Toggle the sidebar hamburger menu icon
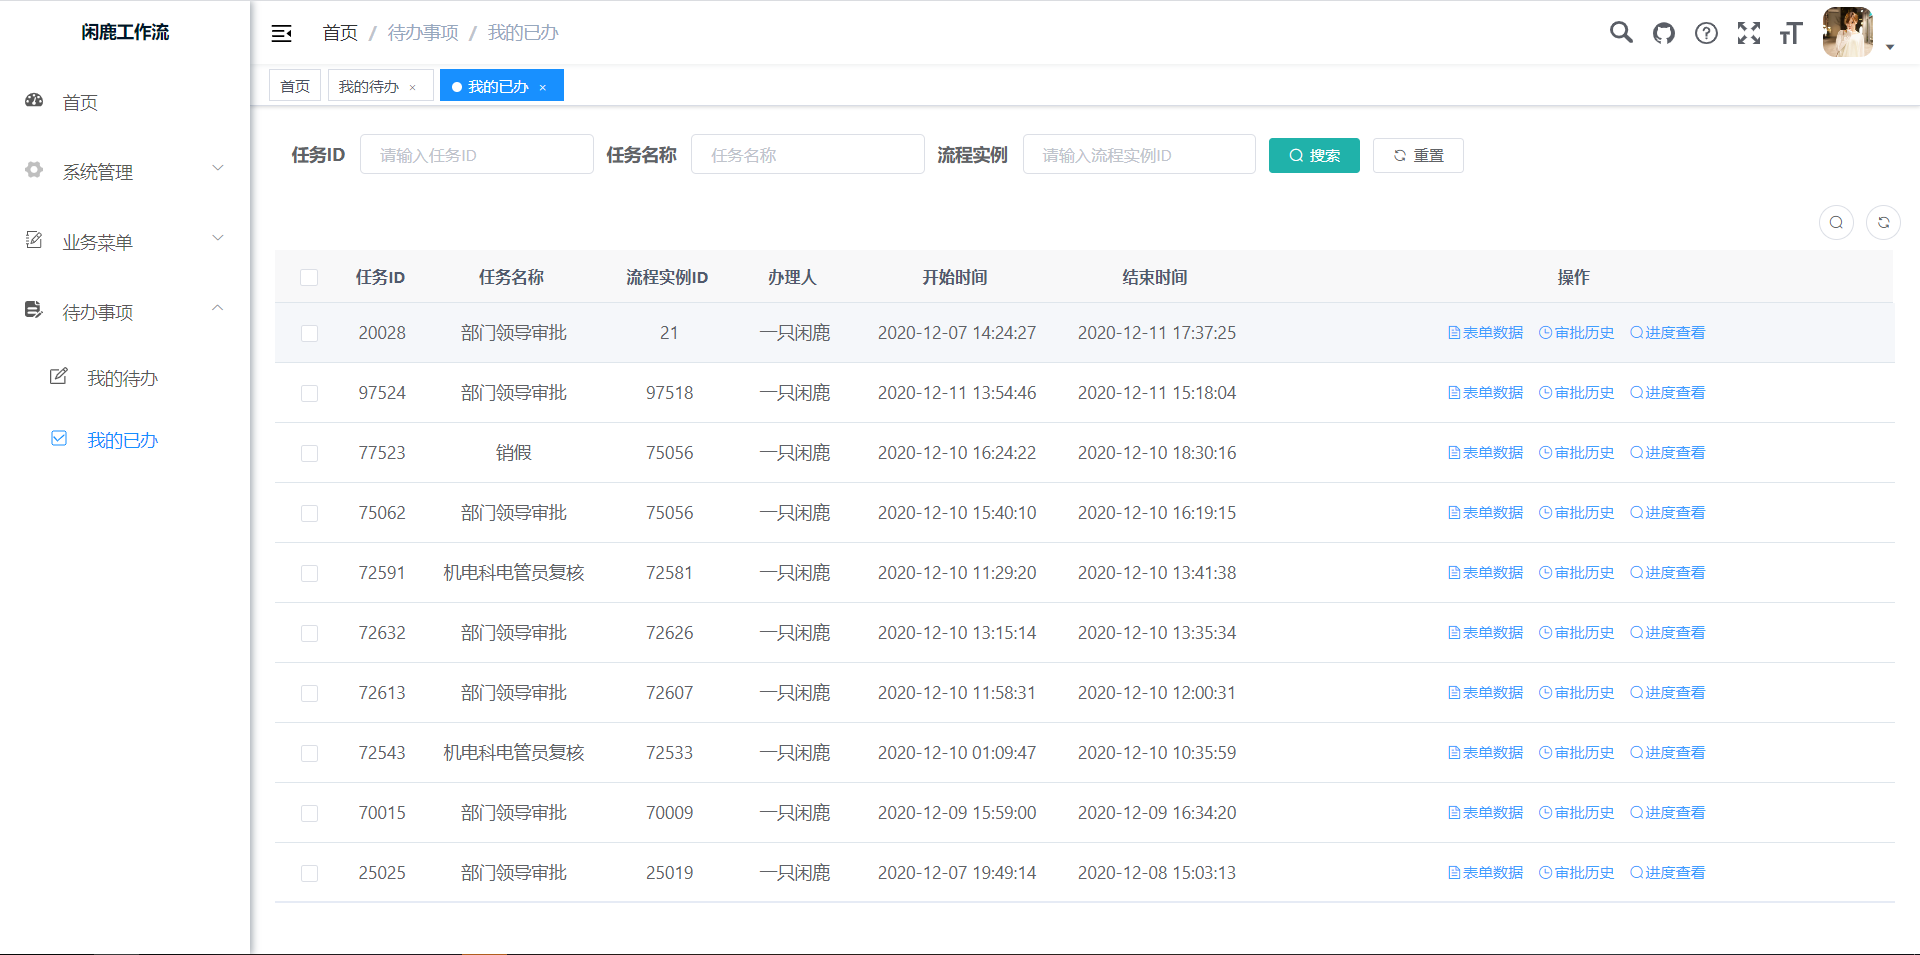This screenshot has height=955, width=1920. click(x=282, y=33)
